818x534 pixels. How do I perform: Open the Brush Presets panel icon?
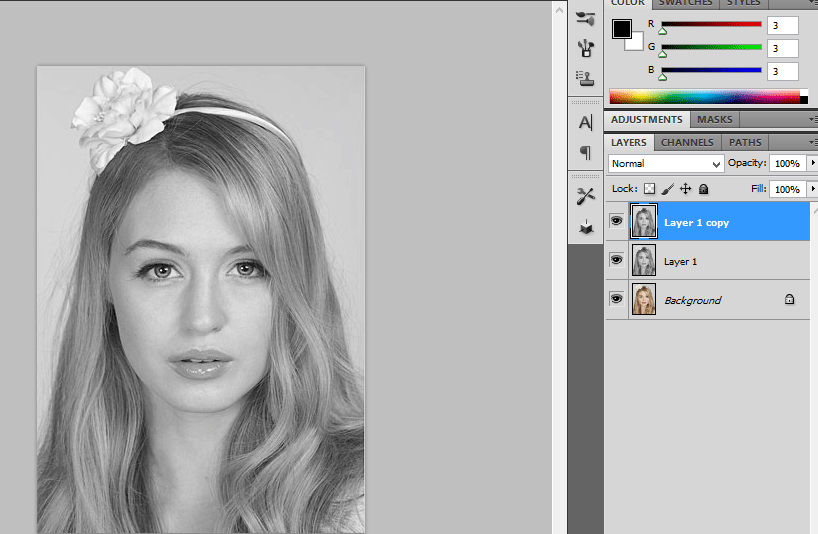pyautogui.click(x=586, y=48)
